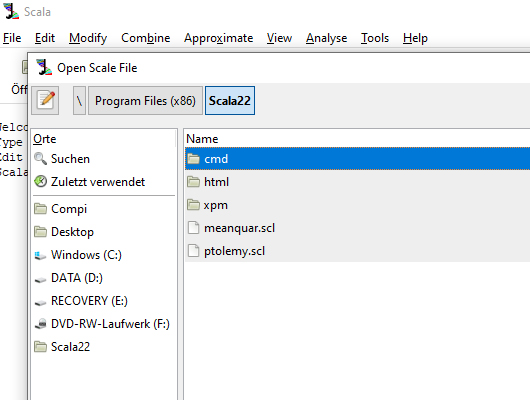Click the drive icon beside DATA (D:)
This screenshot has height=400, width=530.
click(x=41, y=280)
